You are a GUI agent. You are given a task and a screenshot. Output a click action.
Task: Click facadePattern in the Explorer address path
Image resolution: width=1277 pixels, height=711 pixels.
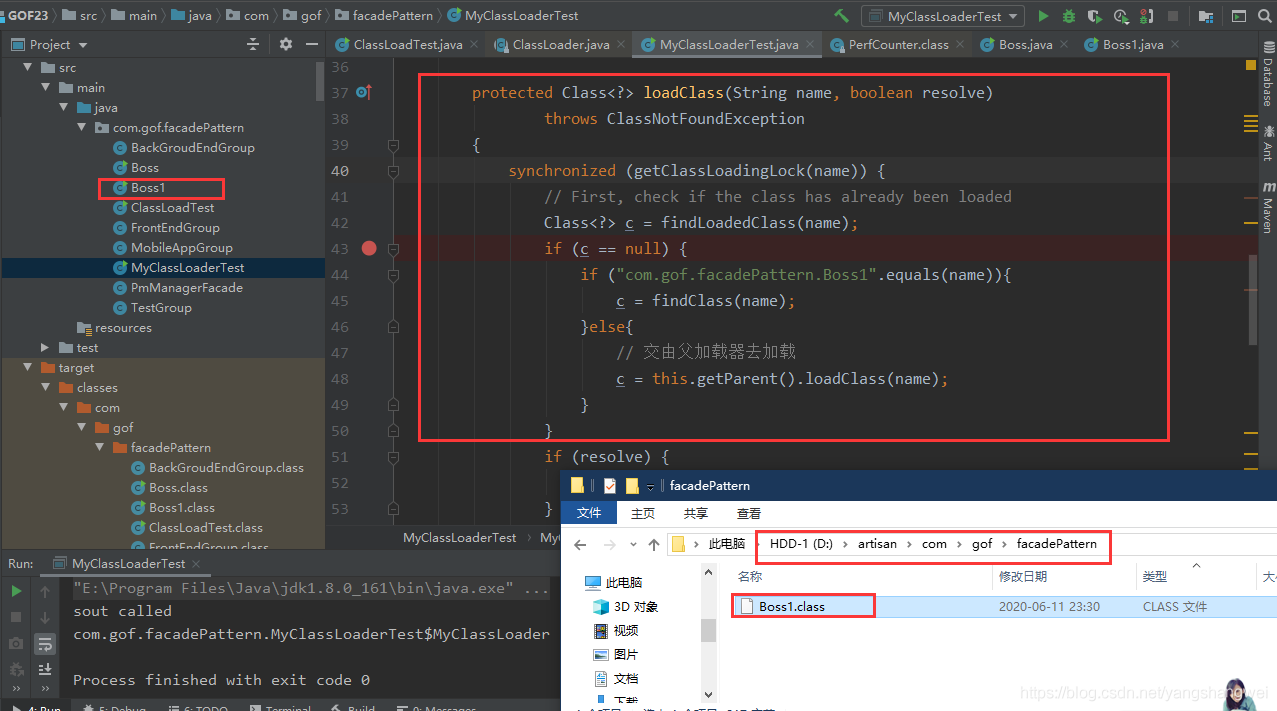(x=1056, y=544)
